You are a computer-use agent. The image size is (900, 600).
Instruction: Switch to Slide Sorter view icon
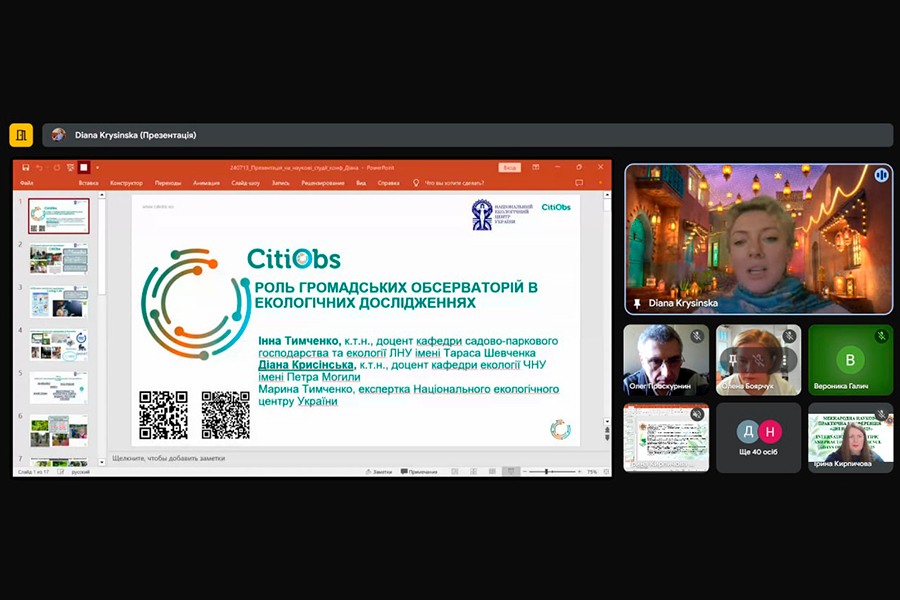474,472
